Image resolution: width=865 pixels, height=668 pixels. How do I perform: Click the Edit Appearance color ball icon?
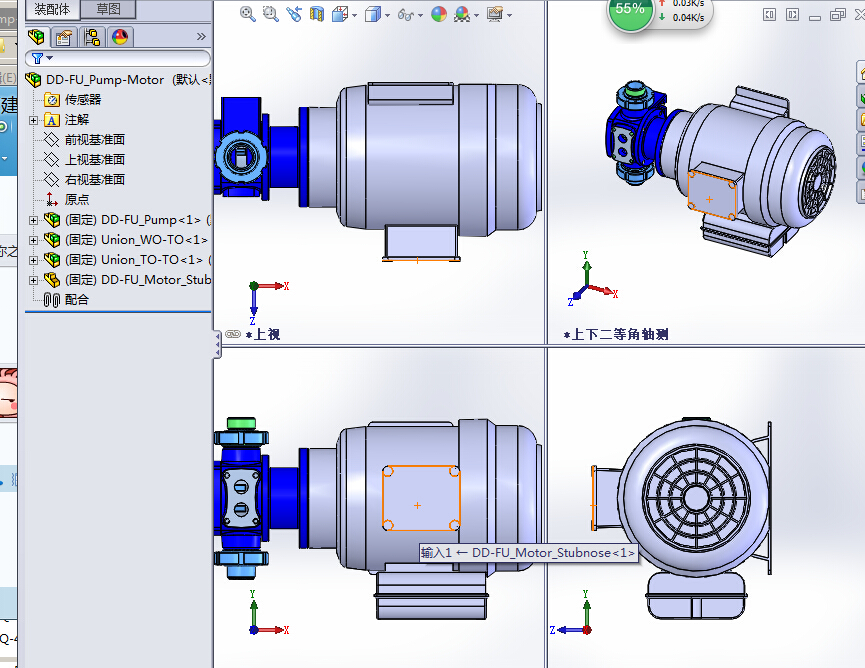439,14
